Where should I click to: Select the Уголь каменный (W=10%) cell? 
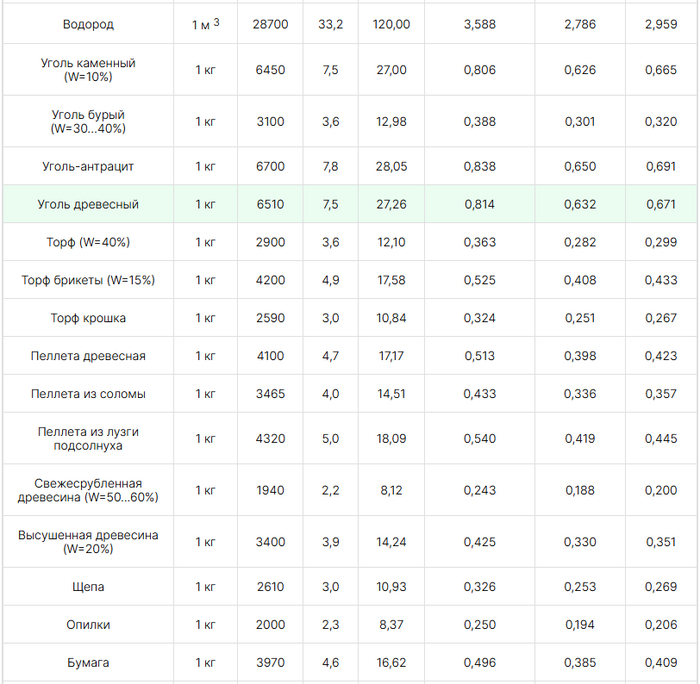[x=88, y=70]
